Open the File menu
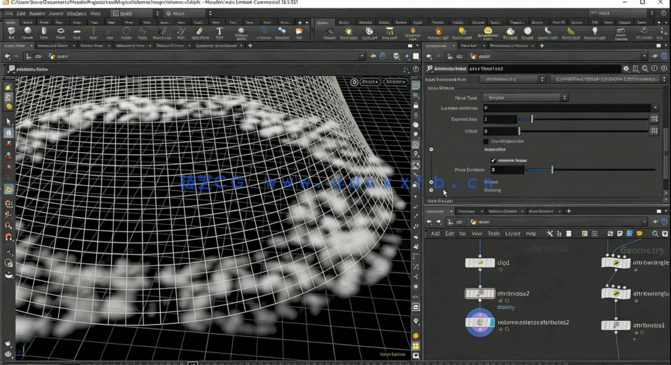This screenshot has width=671, height=365. (9, 13)
